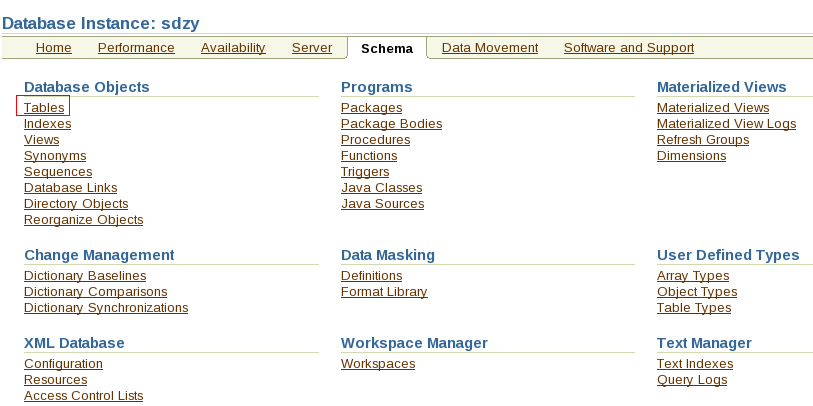Navigate to Database Links

(x=70, y=188)
